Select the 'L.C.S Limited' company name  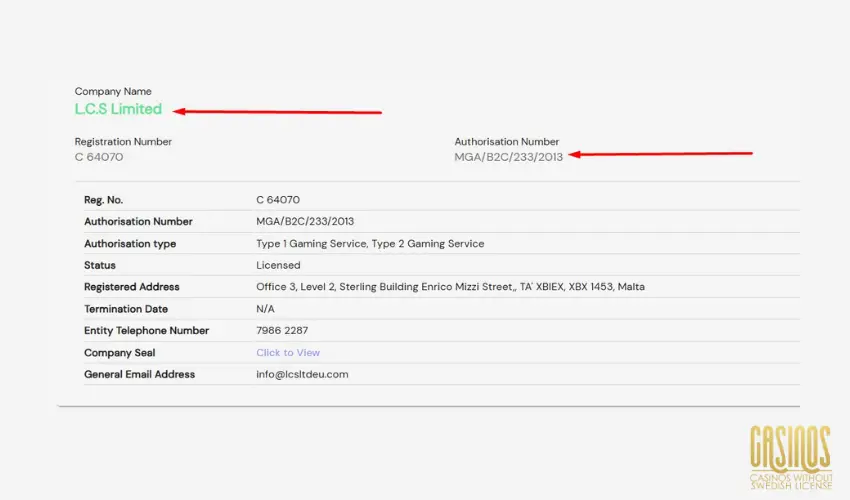(x=118, y=109)
